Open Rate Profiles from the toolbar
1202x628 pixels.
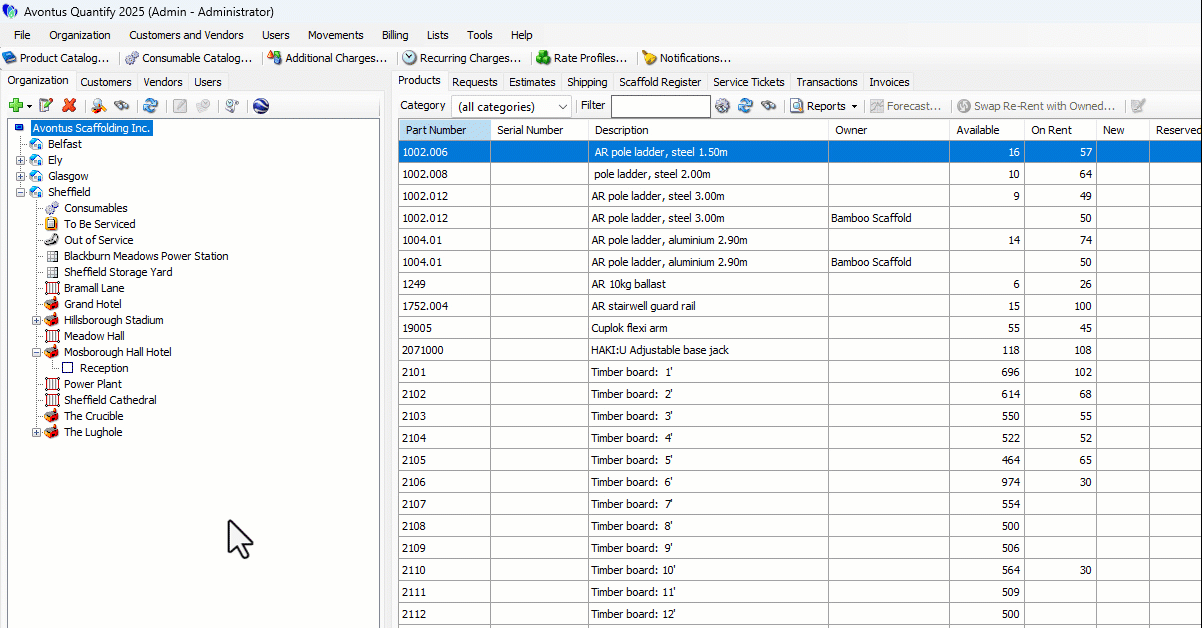[582, 58]
